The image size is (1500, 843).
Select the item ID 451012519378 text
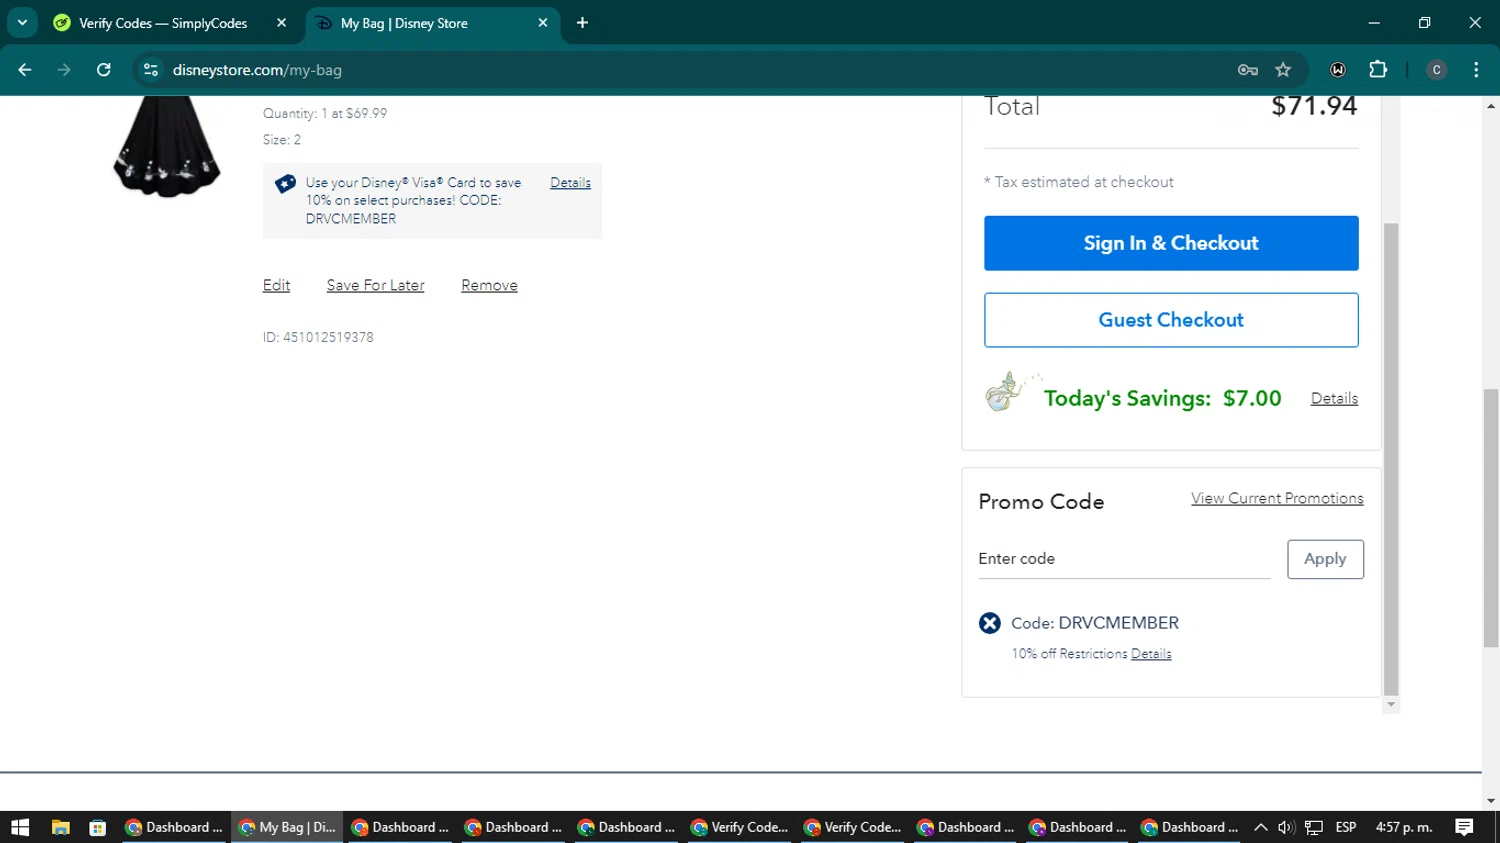tap(318, 337)
